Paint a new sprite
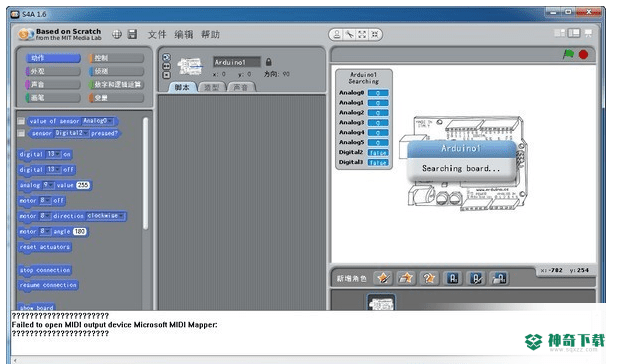Screen dimensions: 617x364 click(x=383, y=278)
